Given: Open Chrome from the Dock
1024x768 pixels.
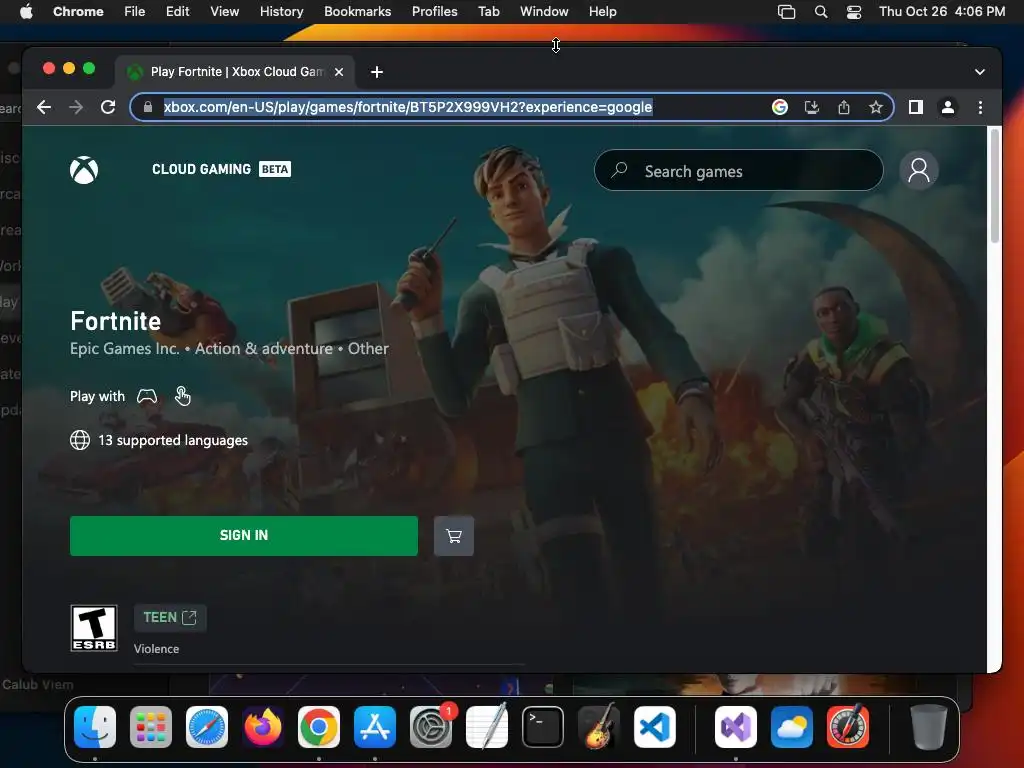Looking at the screenshot, I should tap(319, 727).
